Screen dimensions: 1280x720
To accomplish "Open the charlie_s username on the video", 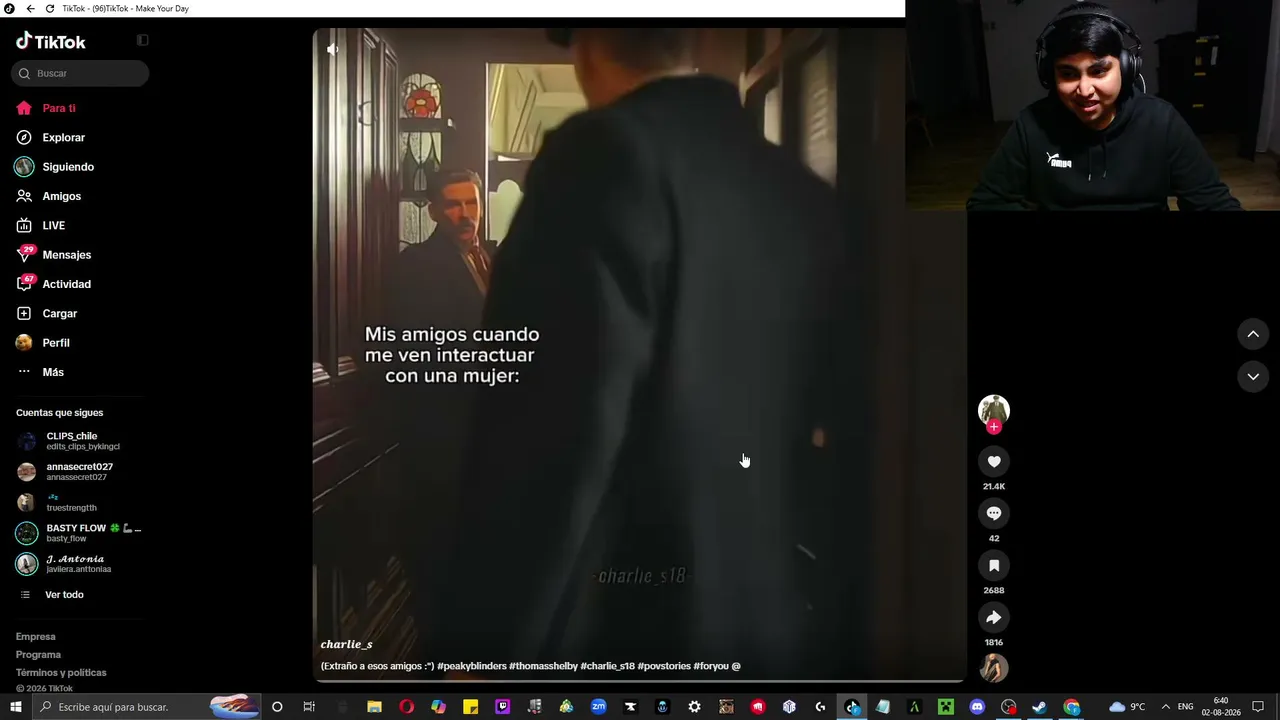I will pyautogui.click(x=346, y=645).
